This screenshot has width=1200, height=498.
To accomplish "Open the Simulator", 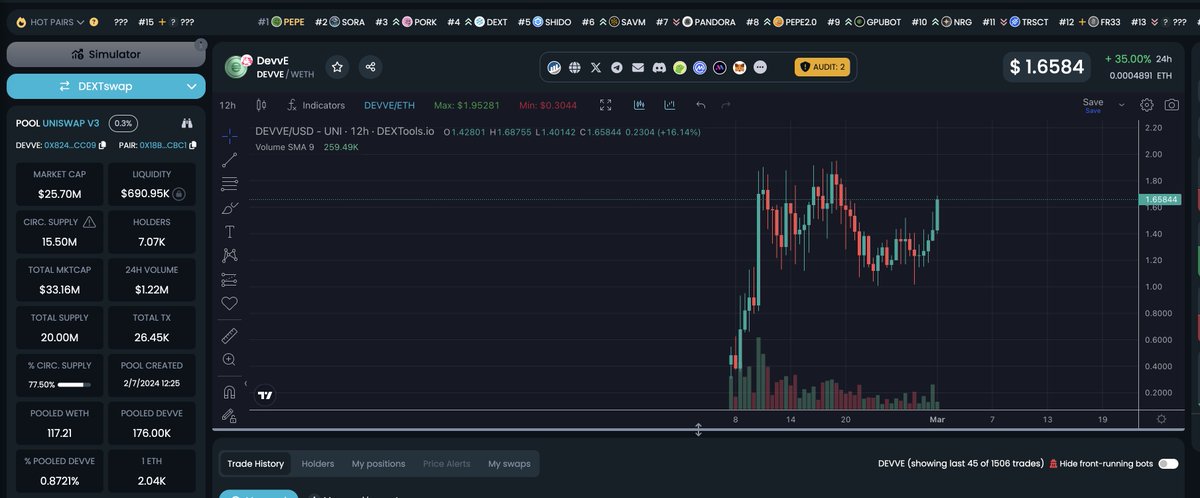I will [106, 54].
